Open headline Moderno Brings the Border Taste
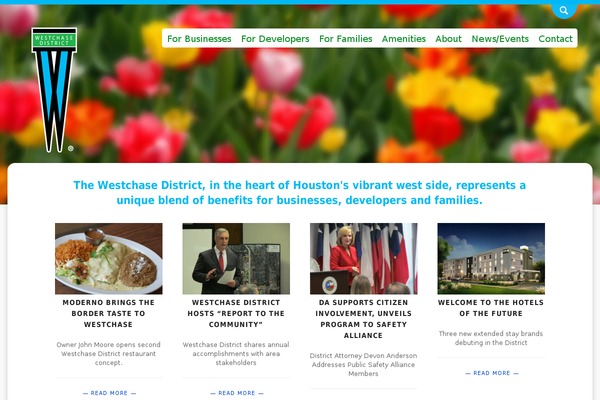Viewport: 600px width, 400px height. (x=109, y=313)
